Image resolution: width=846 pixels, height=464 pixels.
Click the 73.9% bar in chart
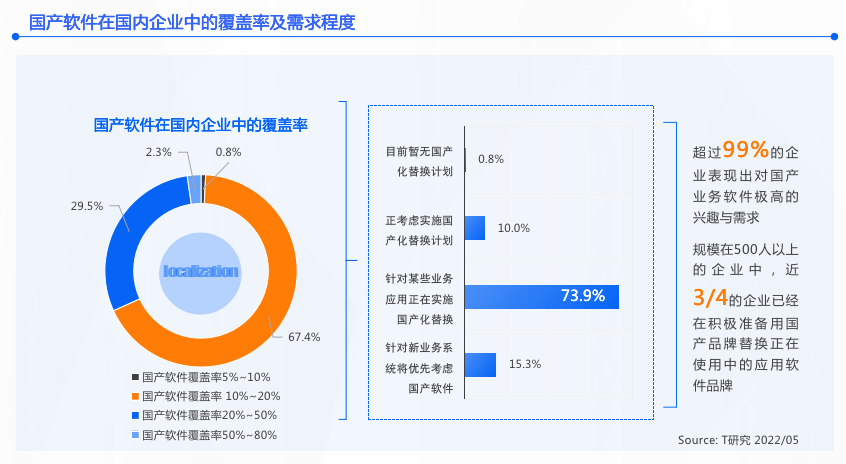(x=541, y=297)
